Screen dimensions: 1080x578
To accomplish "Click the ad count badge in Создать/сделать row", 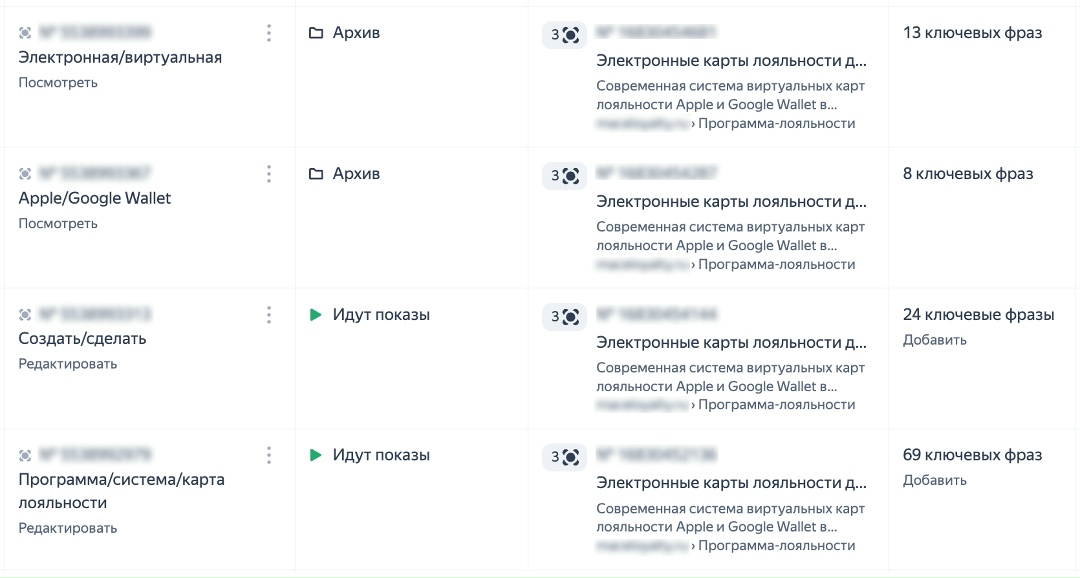I will click(564, 317).
